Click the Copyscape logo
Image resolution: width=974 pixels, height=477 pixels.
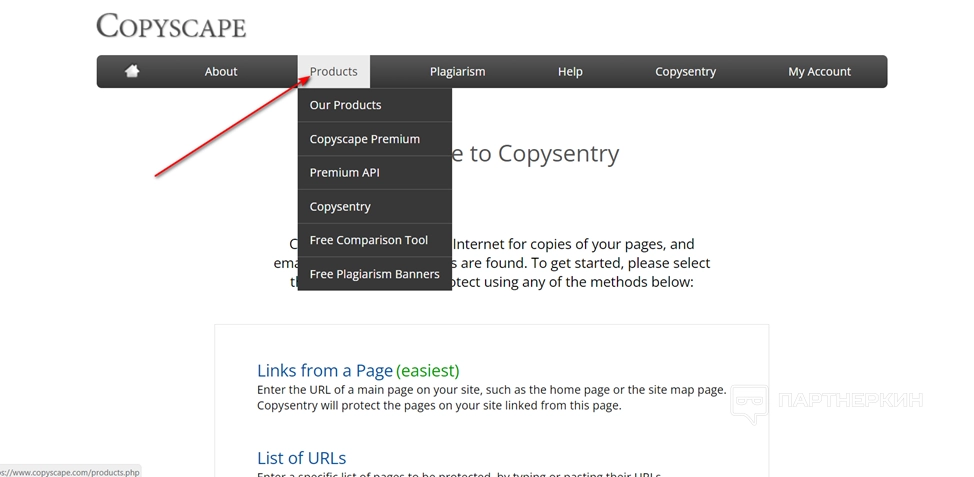click(x=171, y=26)
